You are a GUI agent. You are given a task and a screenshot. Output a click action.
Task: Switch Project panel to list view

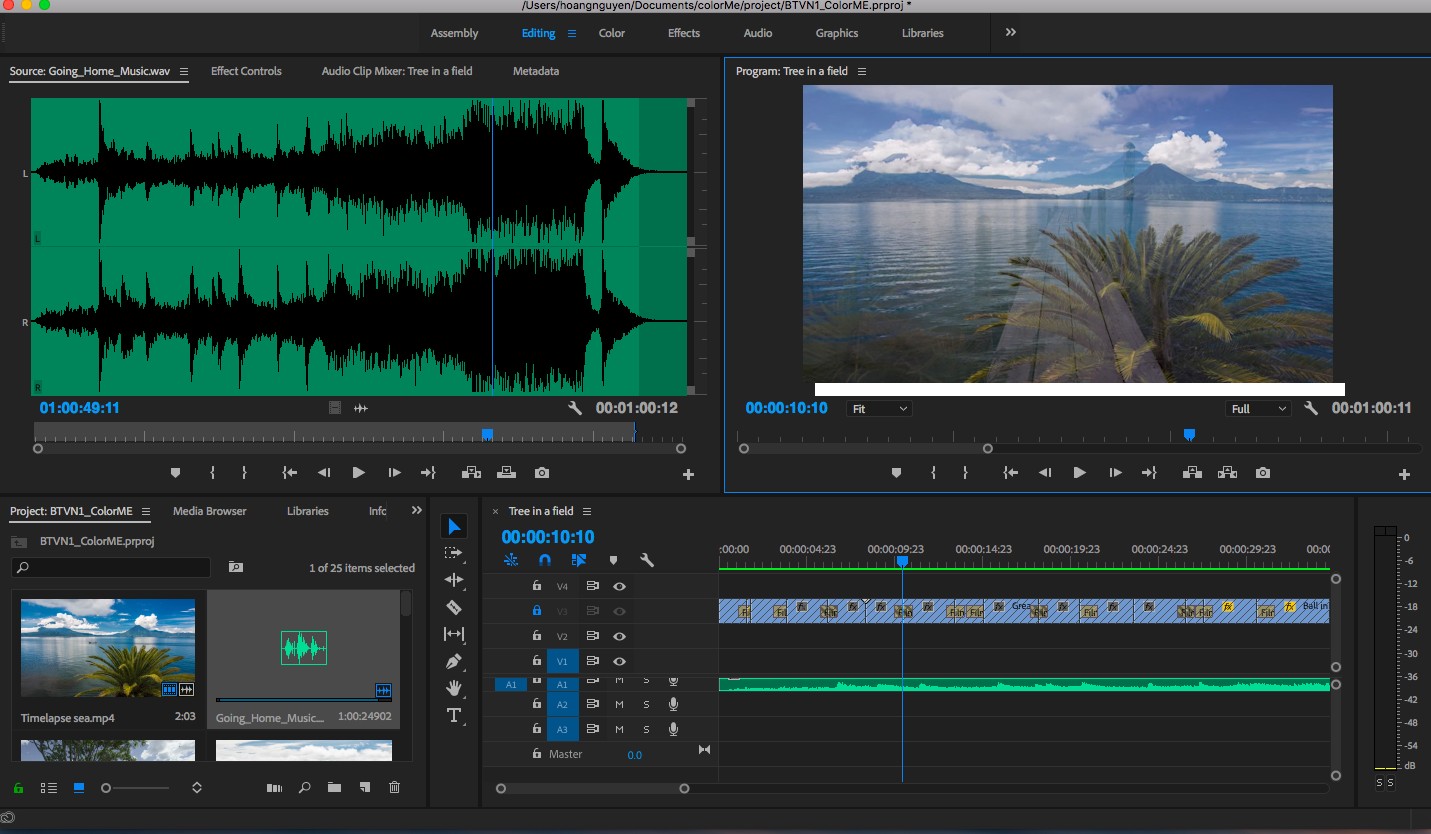pos(48,788)
